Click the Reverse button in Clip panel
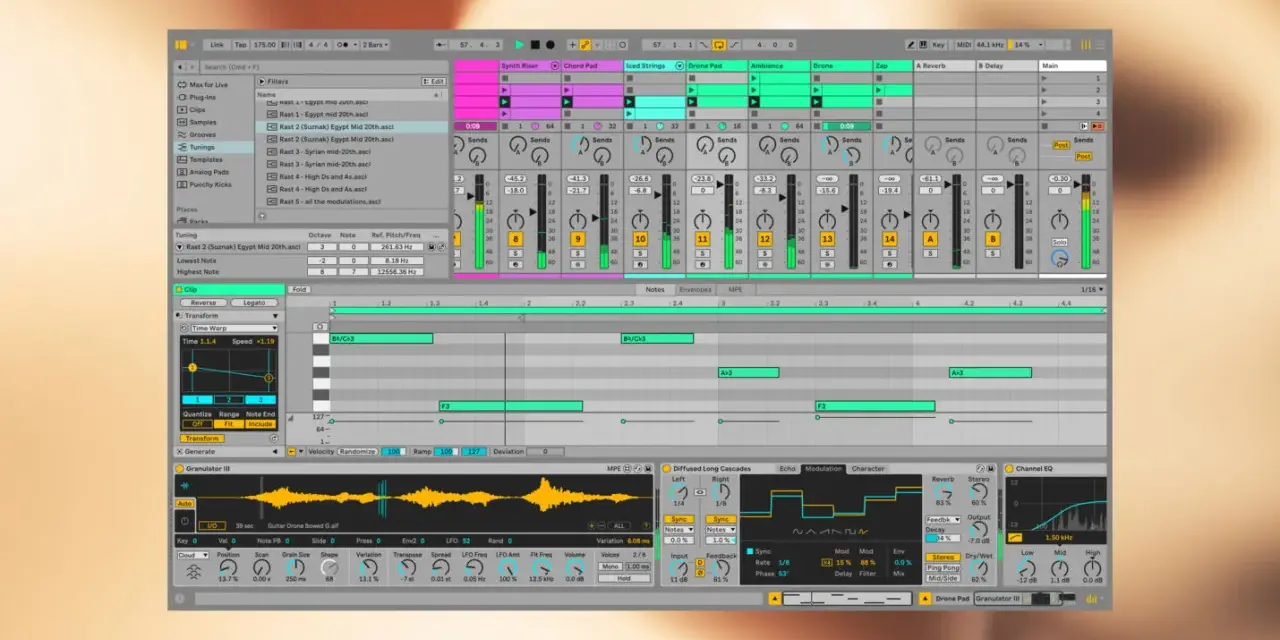The image size is (1280, 640). tap(203, 303)
